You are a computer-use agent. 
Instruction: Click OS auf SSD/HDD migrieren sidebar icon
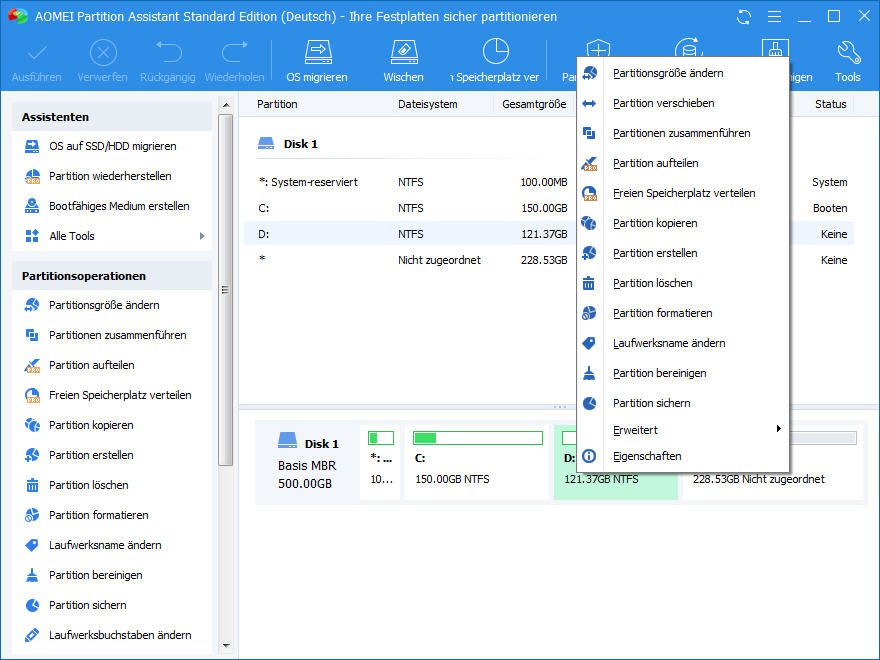(32, 146)
